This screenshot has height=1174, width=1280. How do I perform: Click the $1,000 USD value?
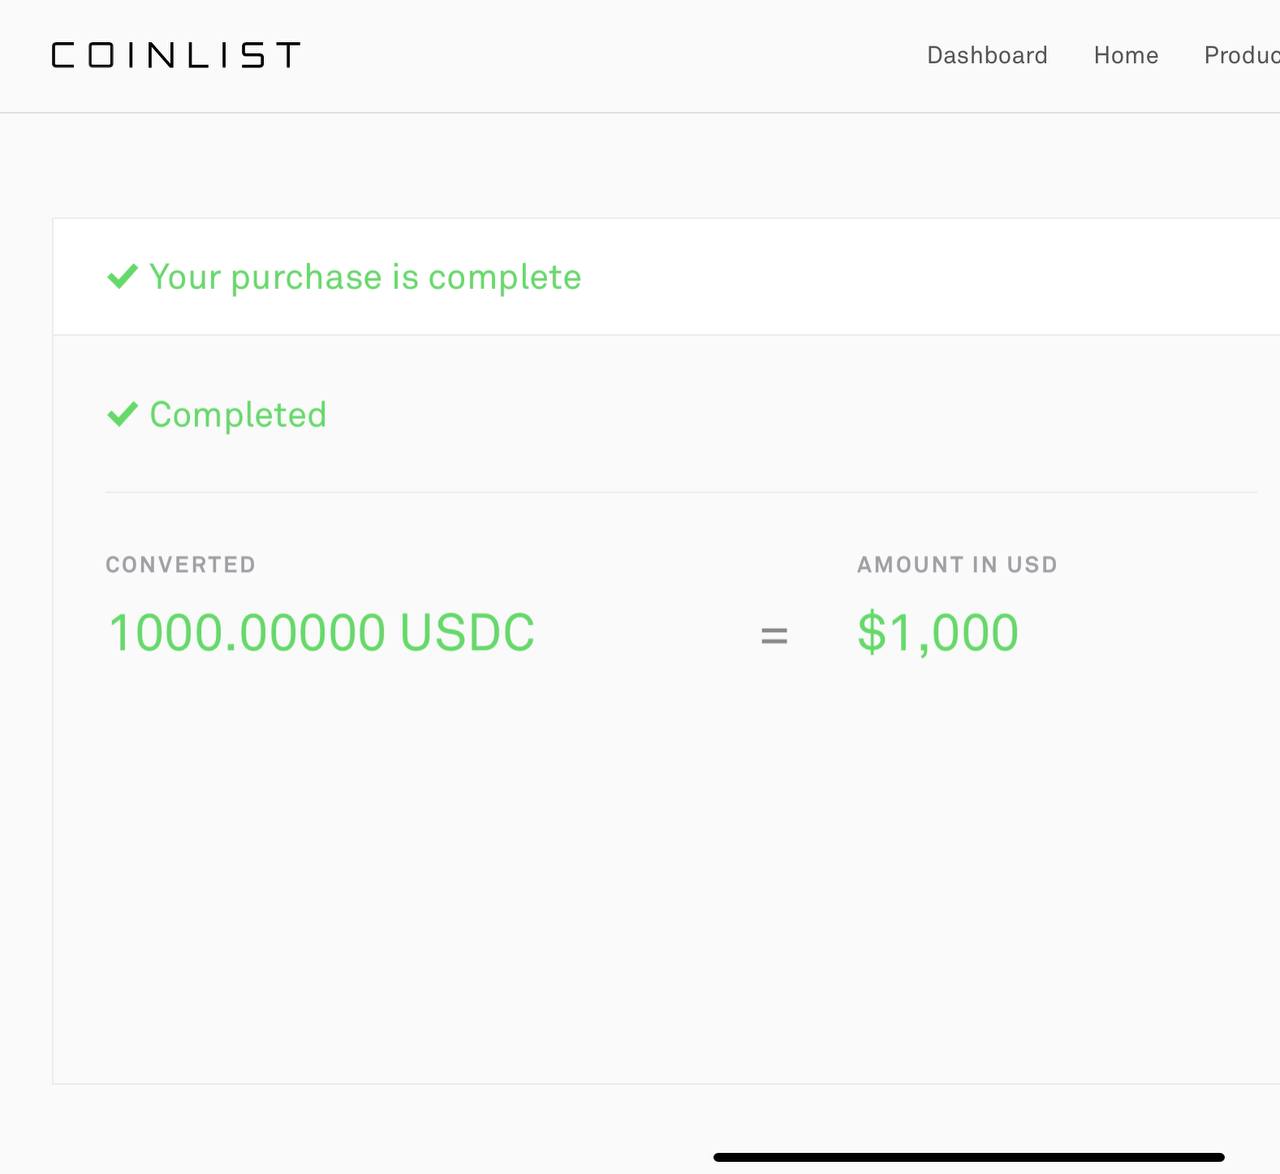938,633
